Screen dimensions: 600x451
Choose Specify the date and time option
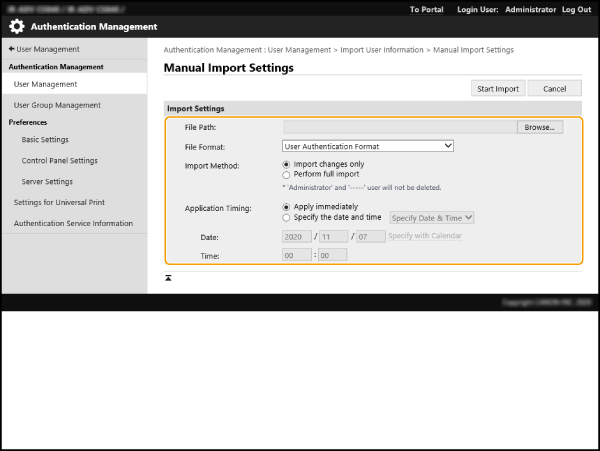[287, 217]
